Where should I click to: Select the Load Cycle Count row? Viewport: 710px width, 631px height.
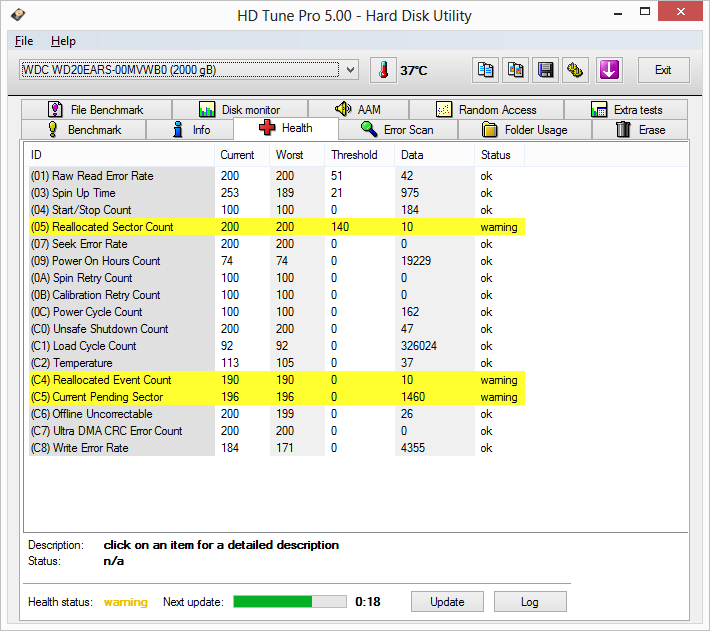(277, 346)
